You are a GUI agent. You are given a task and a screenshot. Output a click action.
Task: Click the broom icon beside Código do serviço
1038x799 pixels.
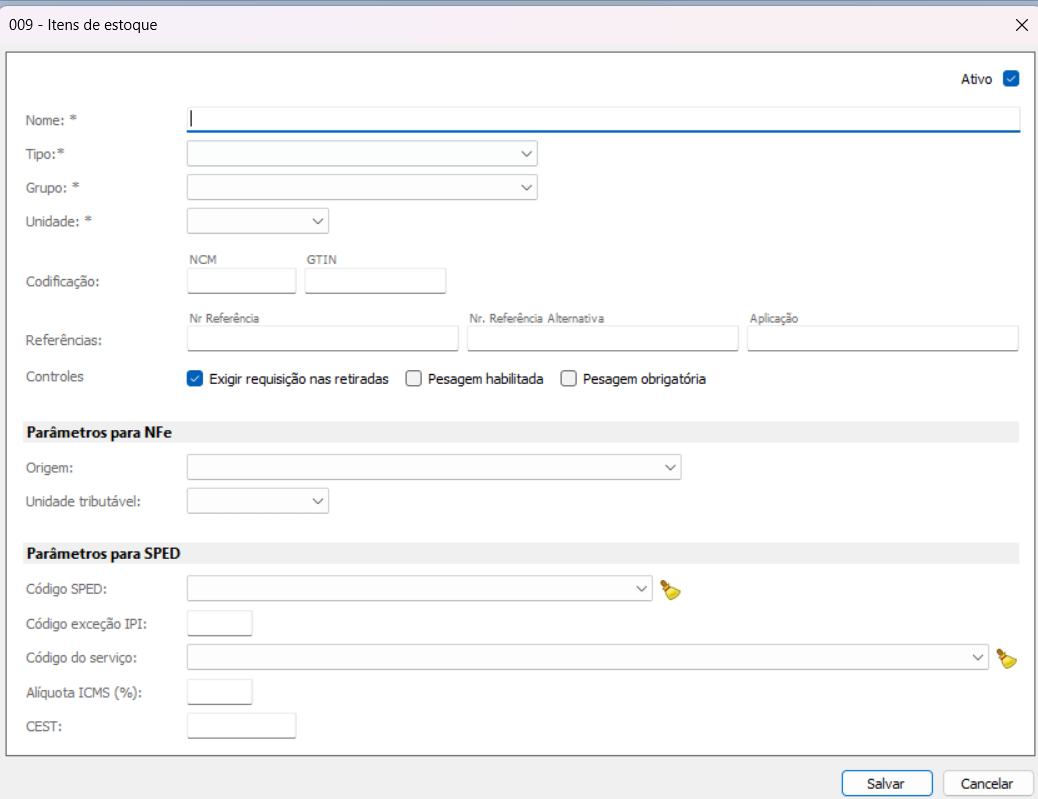(1006, 658)
